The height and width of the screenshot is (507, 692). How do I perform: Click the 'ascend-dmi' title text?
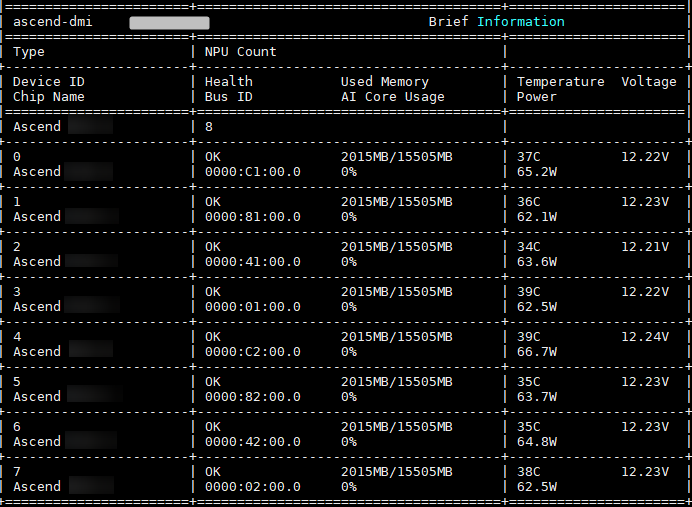pyautogui.click(x=53, y=22)
